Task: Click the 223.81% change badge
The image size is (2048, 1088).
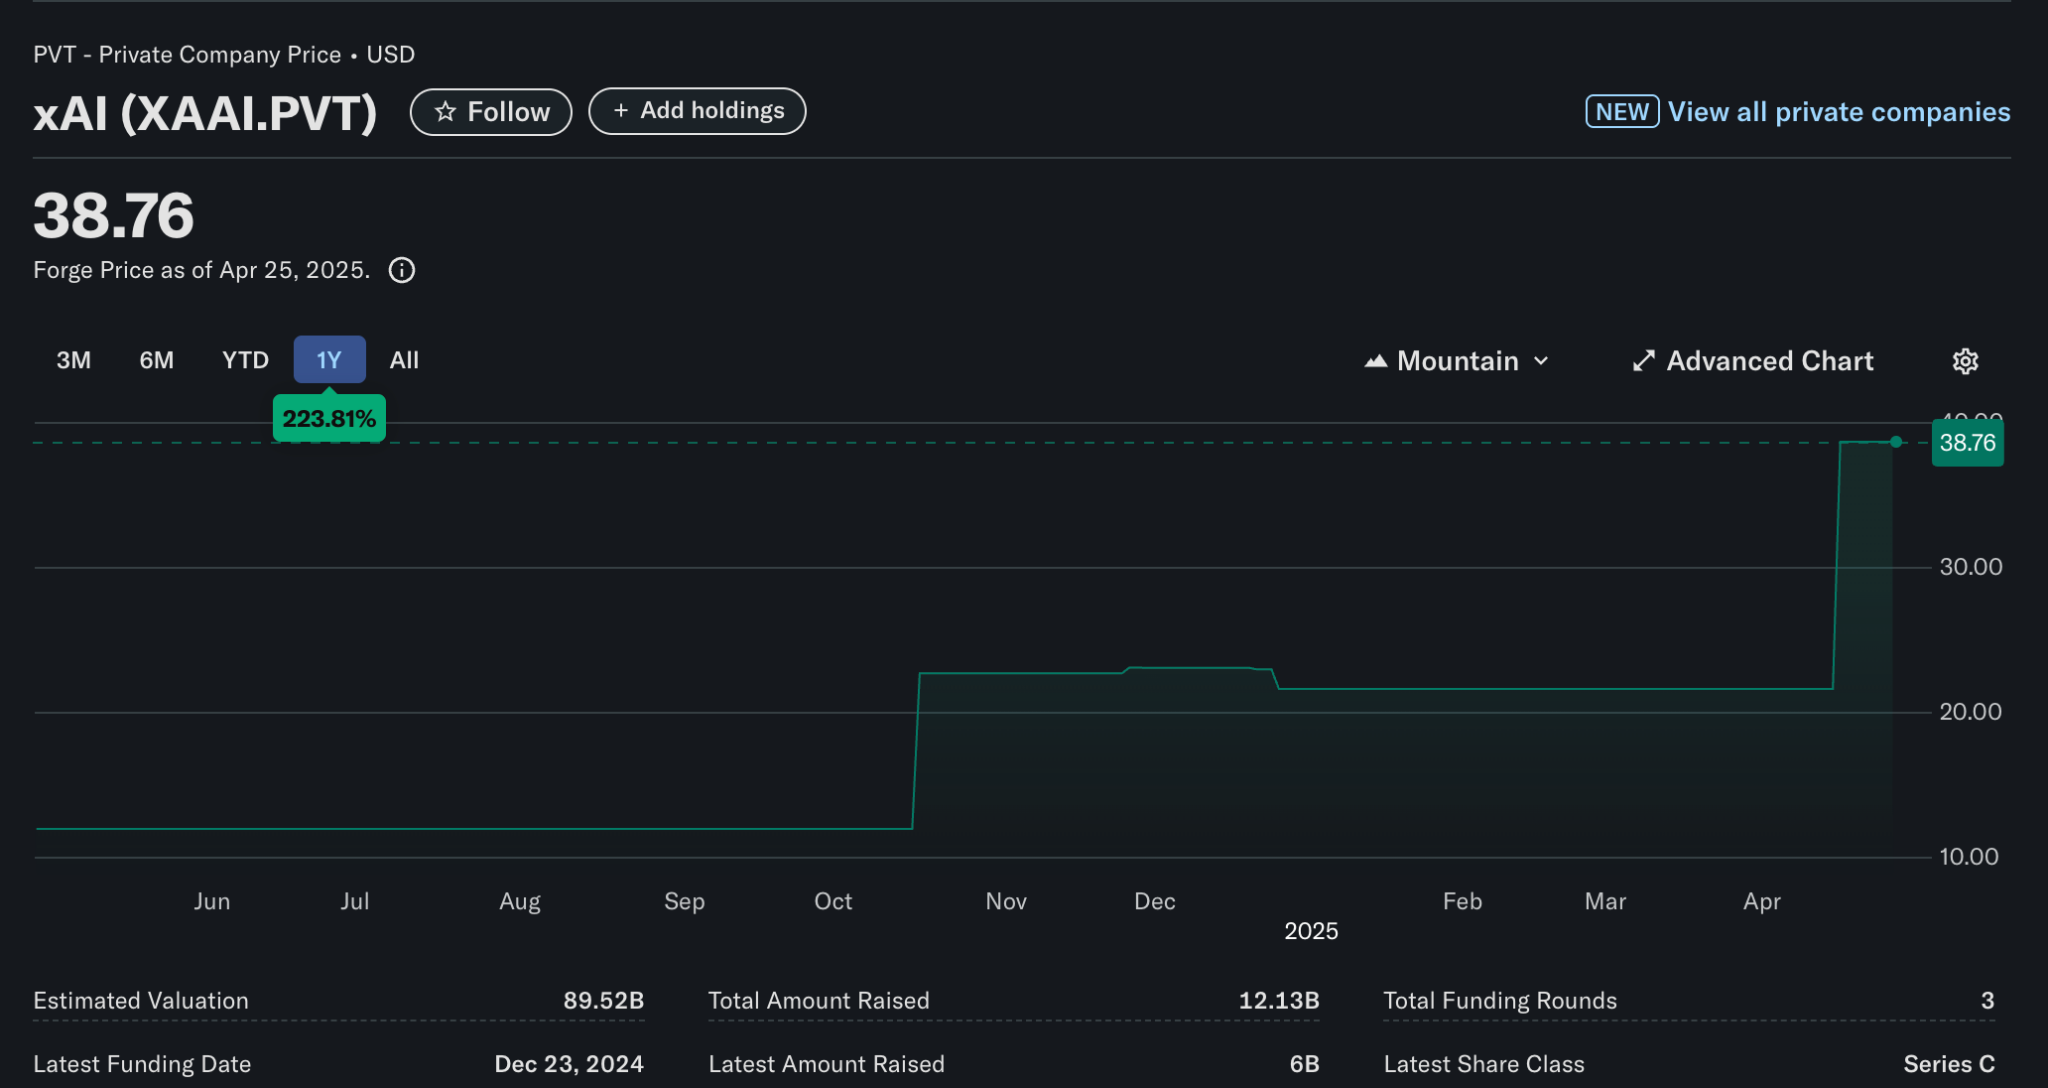Action: coord(329,419)
